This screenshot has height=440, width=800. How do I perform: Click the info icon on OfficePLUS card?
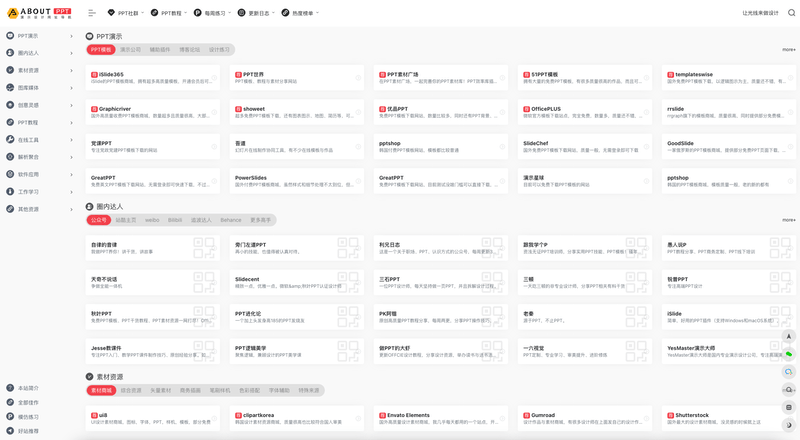click(x=646, y=112)
